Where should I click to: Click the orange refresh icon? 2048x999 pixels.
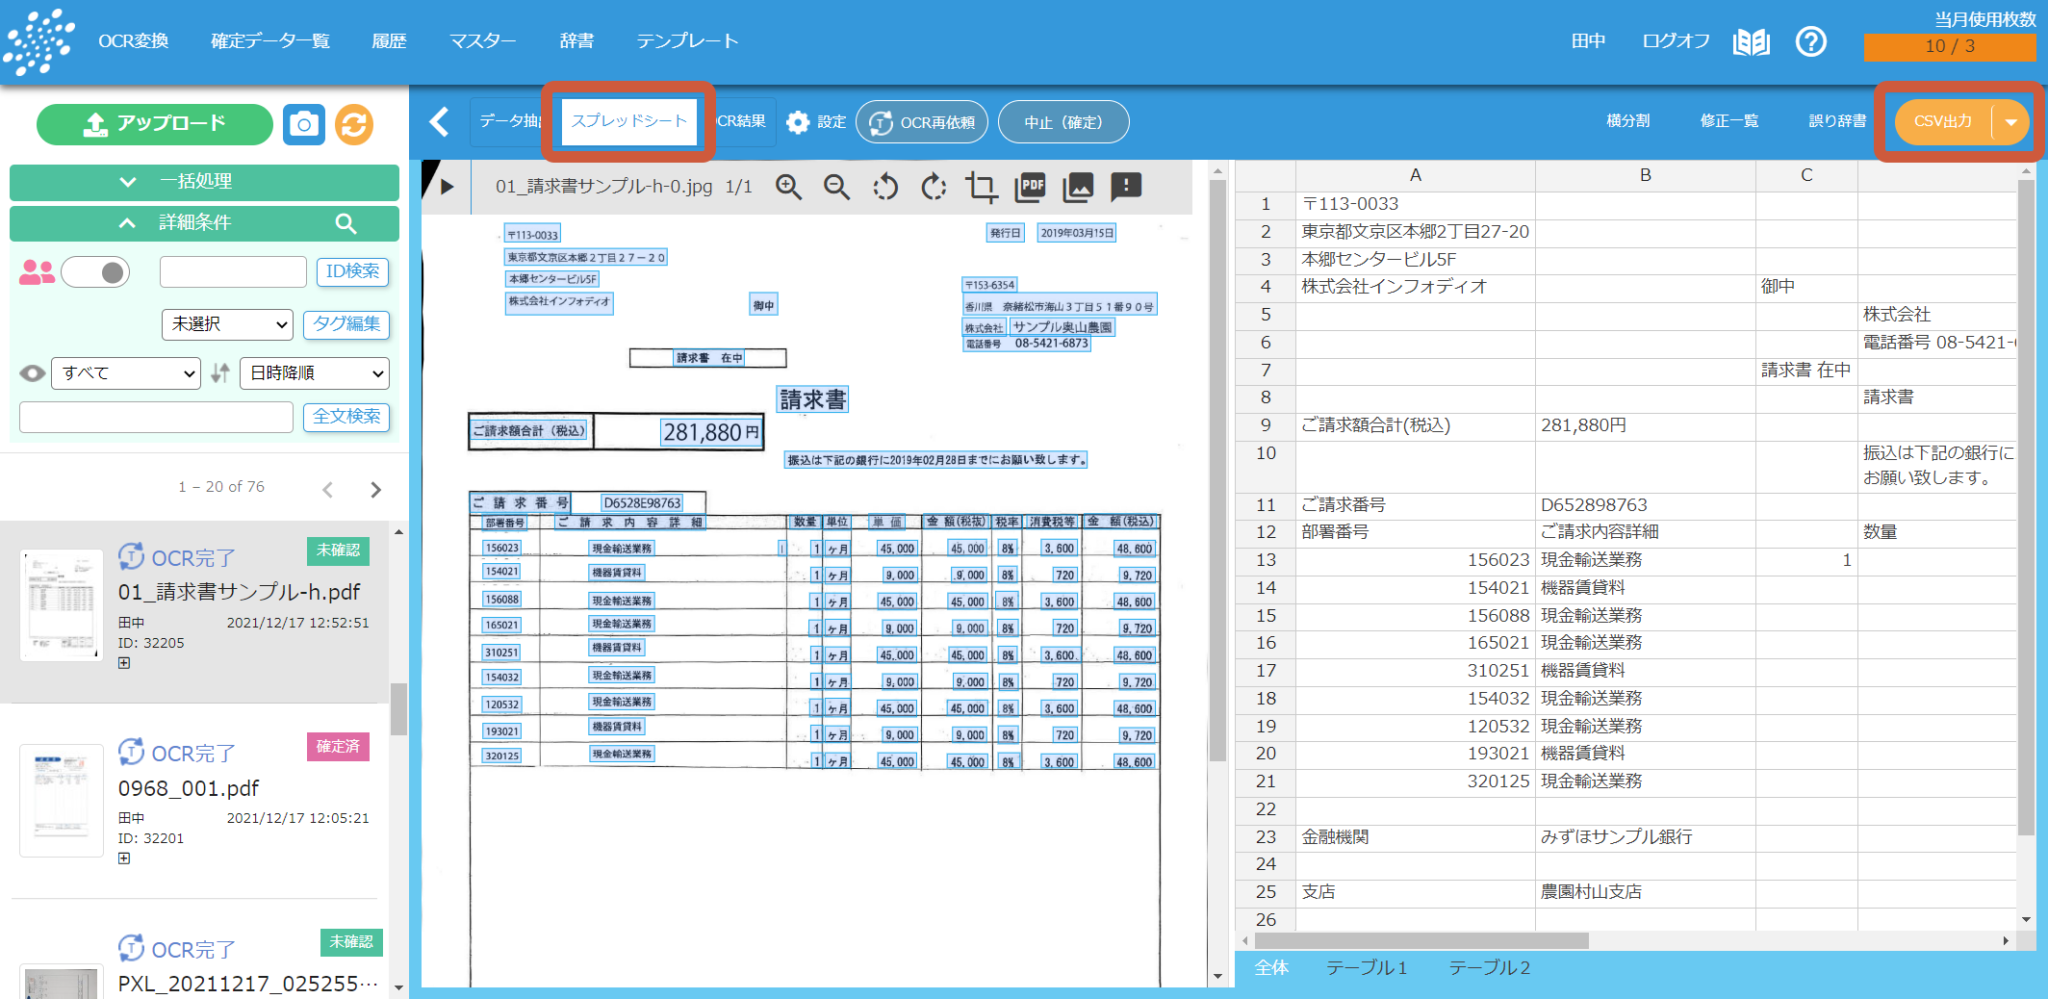point(354,124)
